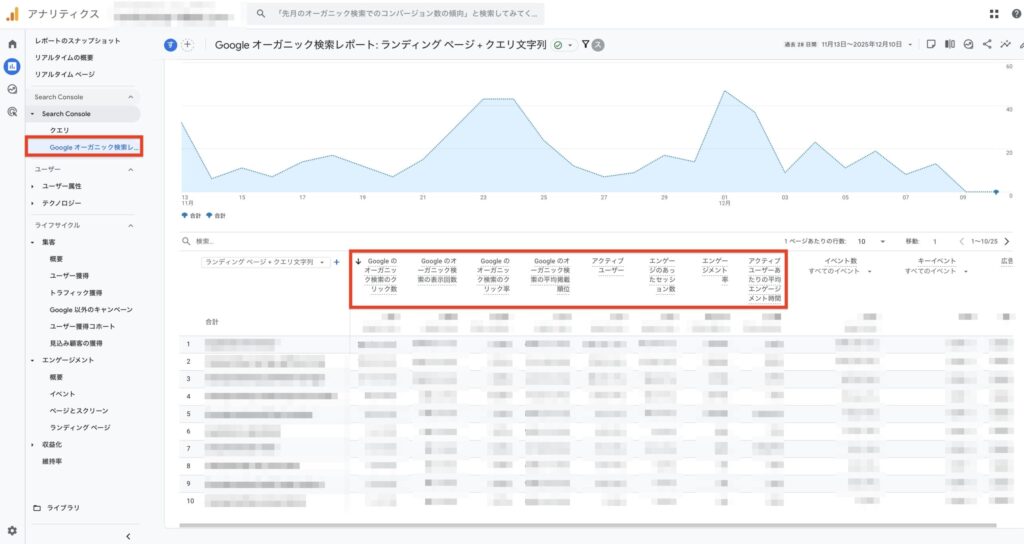Collapse the Search Console section chevron

point(130,97)
